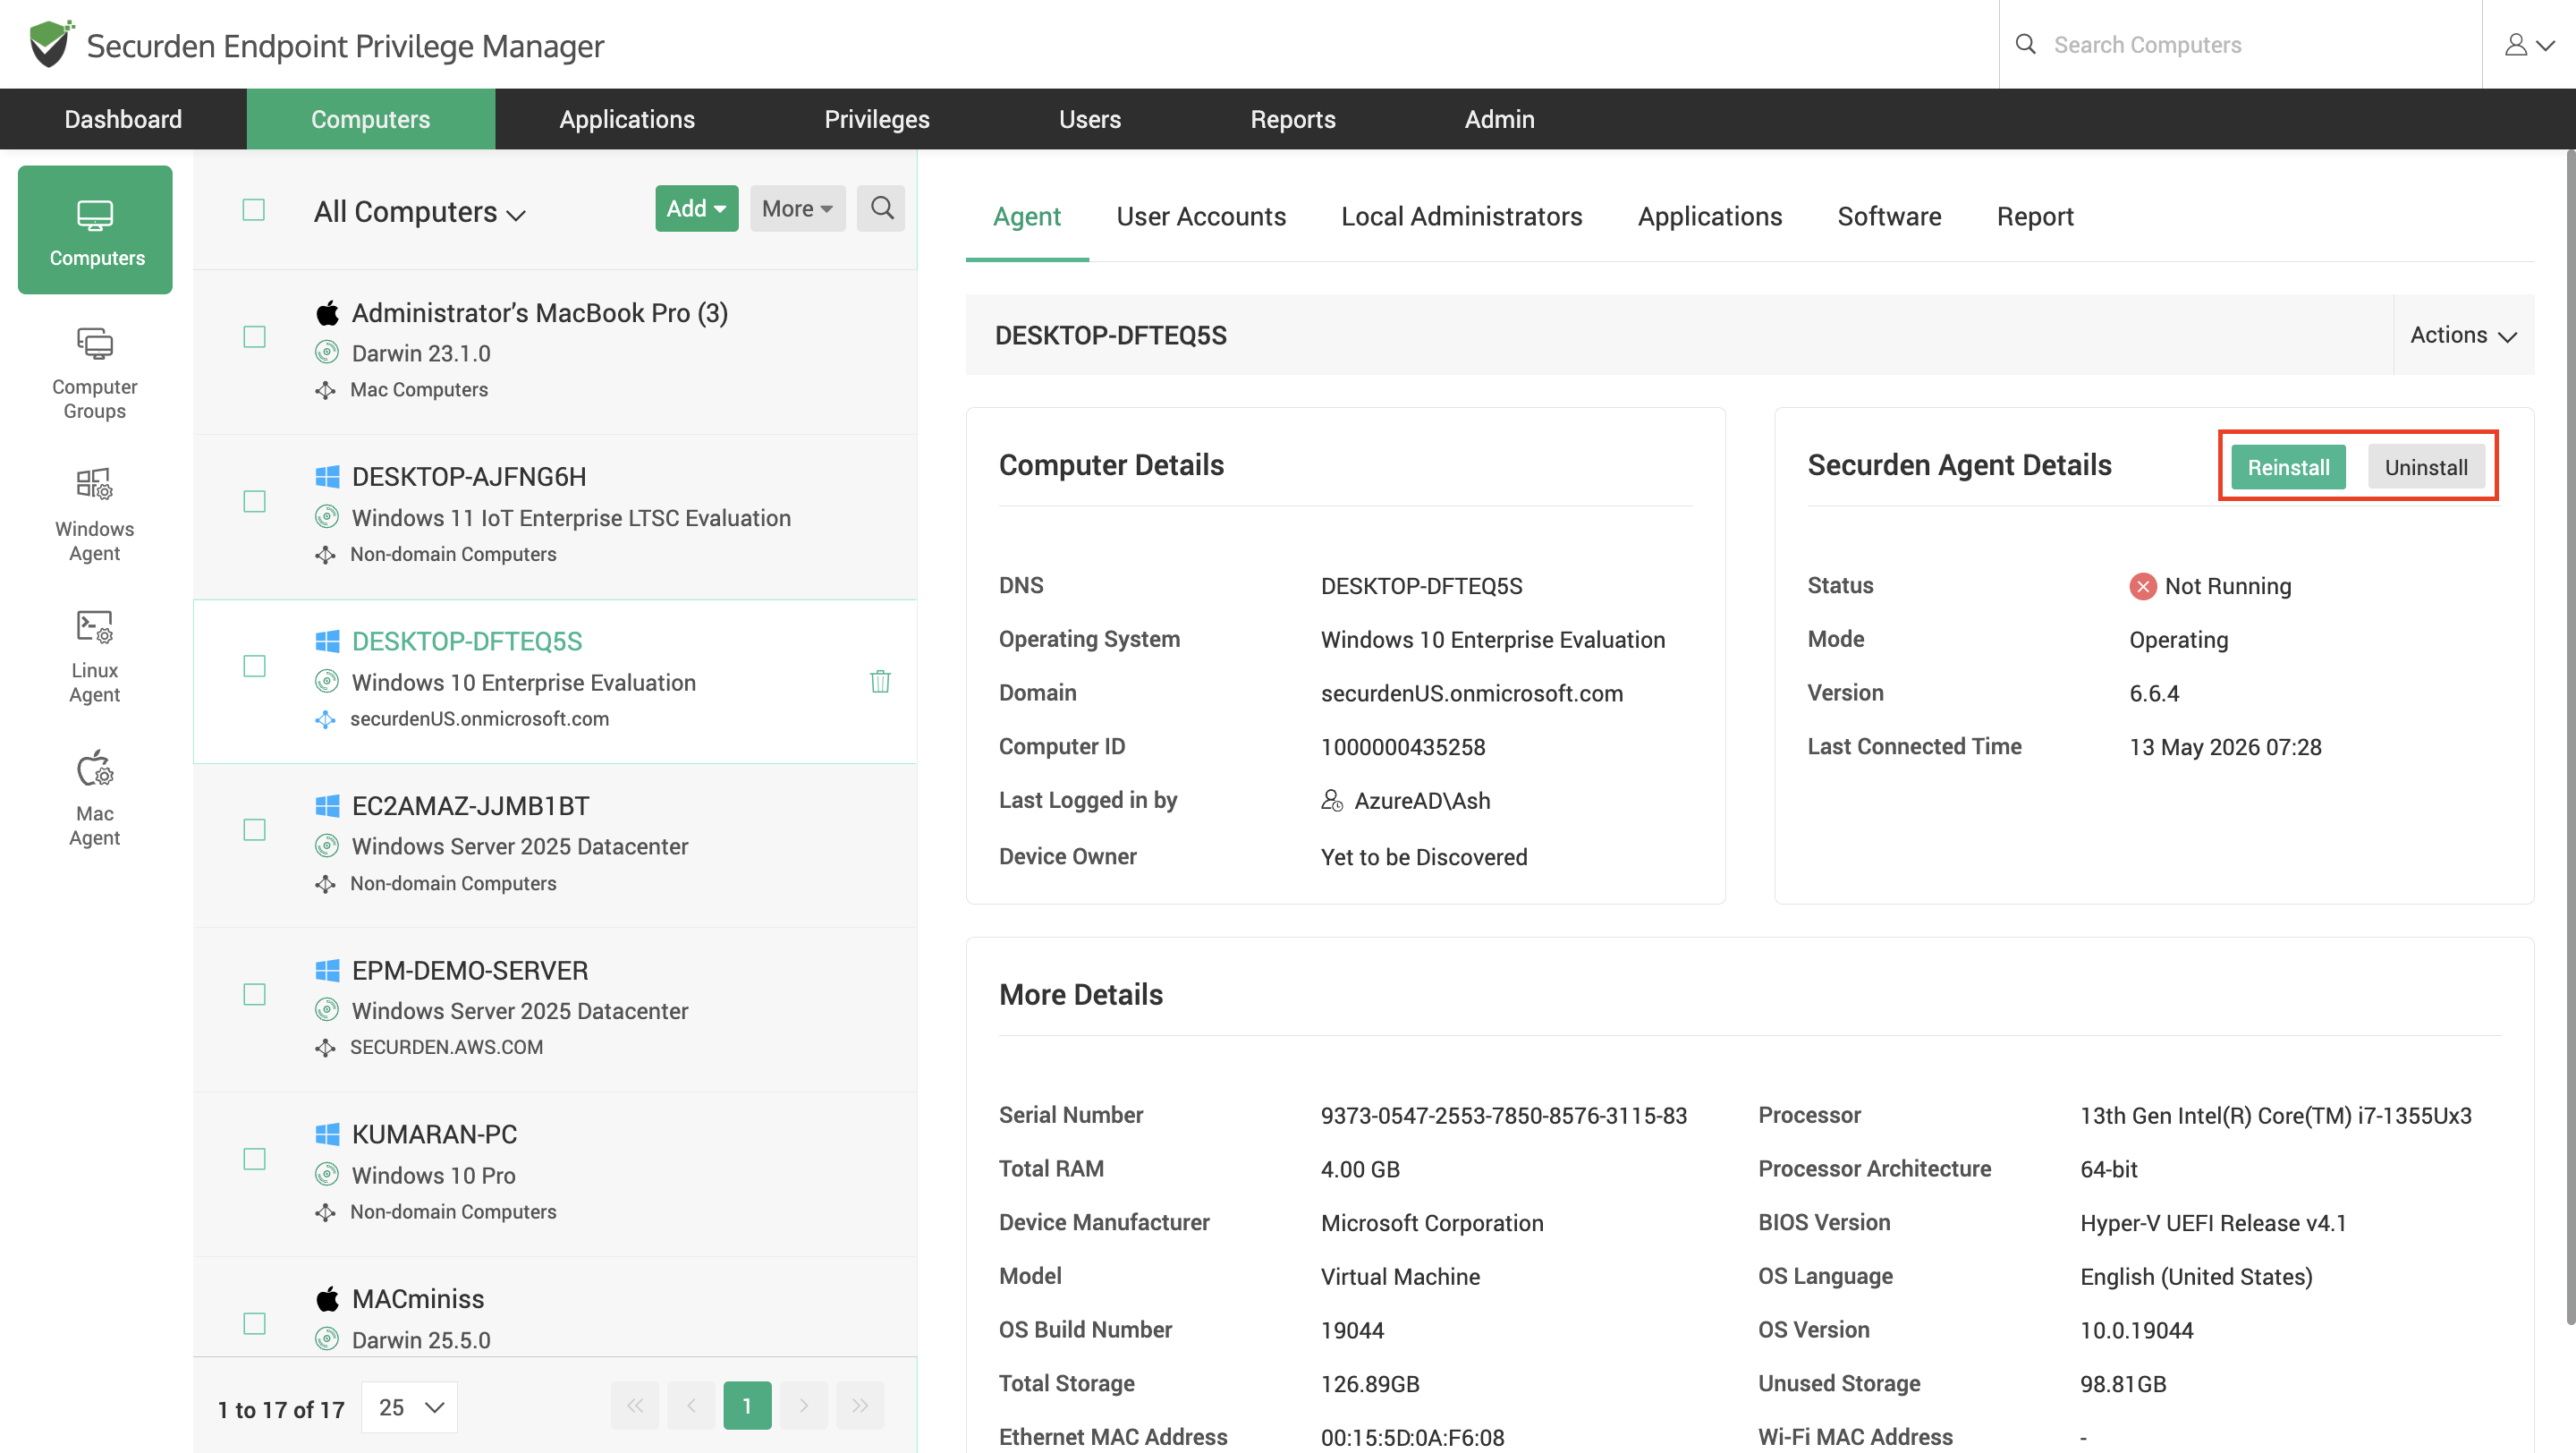Check the MACminiss checkbox
2576x1453 pixels.
[x=255, y=1323]
